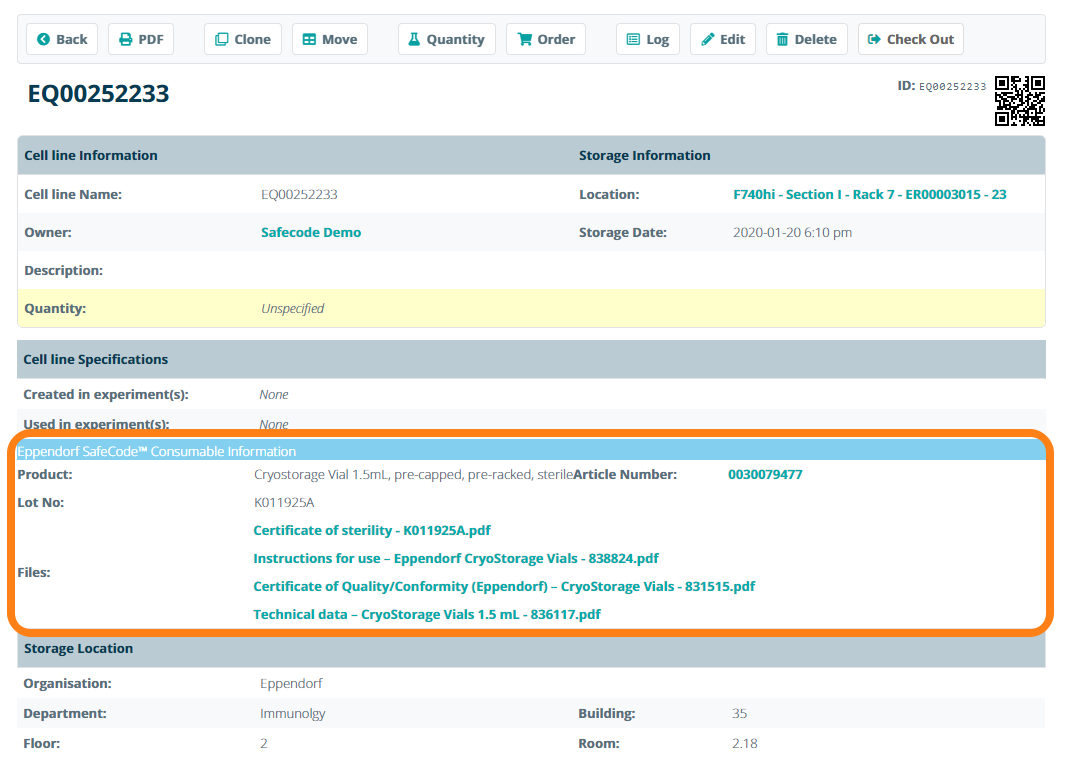This screenshot has width=1070, height=772.
Task: Click the Delete trash button
Action: 806,39
